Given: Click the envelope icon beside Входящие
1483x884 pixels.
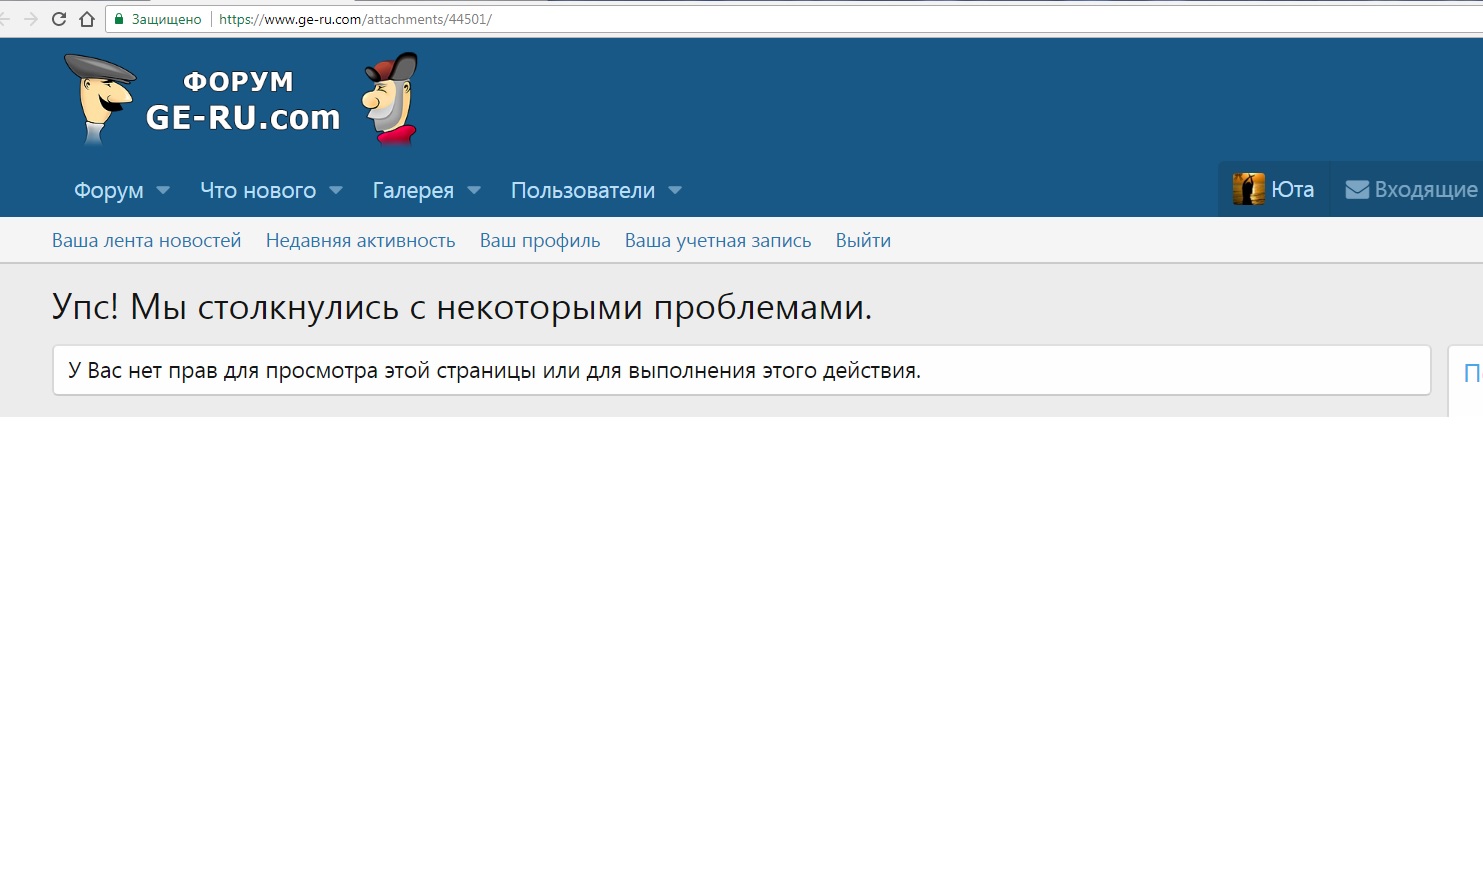Looking at the screenshot, I should coord(1357,190).
